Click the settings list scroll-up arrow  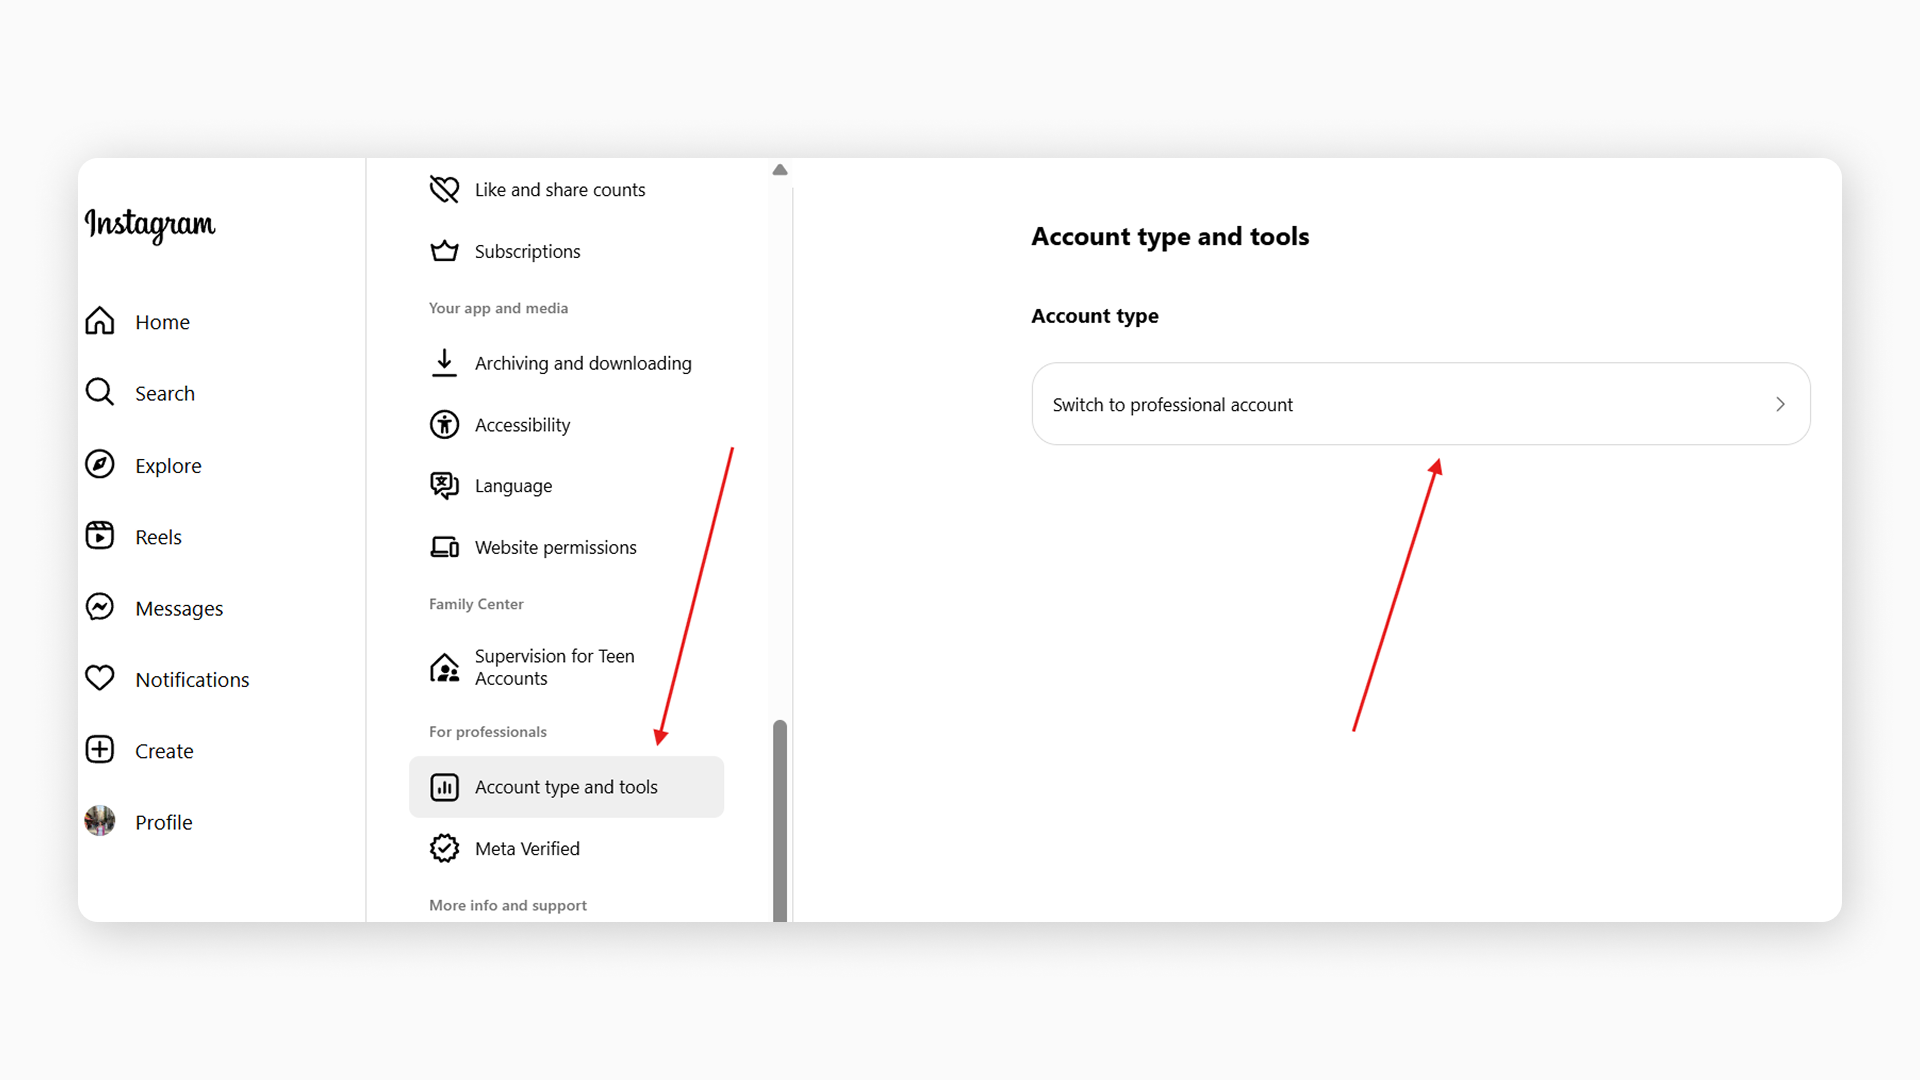coord(780,170)
